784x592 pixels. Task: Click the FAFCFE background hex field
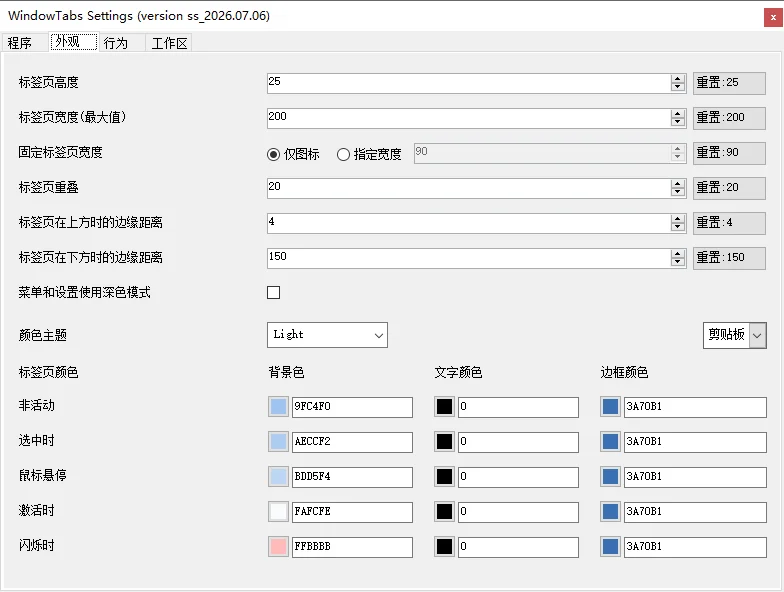tap(352, 512)
